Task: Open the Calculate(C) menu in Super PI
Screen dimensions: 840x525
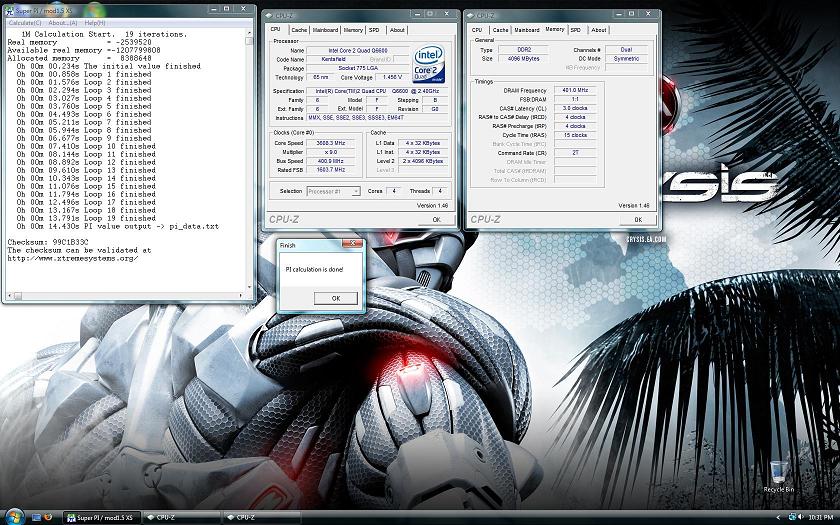Action: pyautogui.click(x=25, y=23)
